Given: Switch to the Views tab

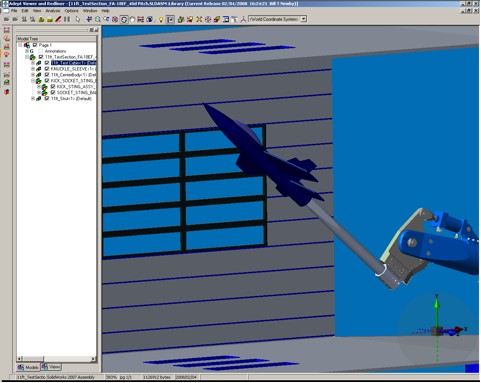Looking at the screenshot, I should click(51, 367).
